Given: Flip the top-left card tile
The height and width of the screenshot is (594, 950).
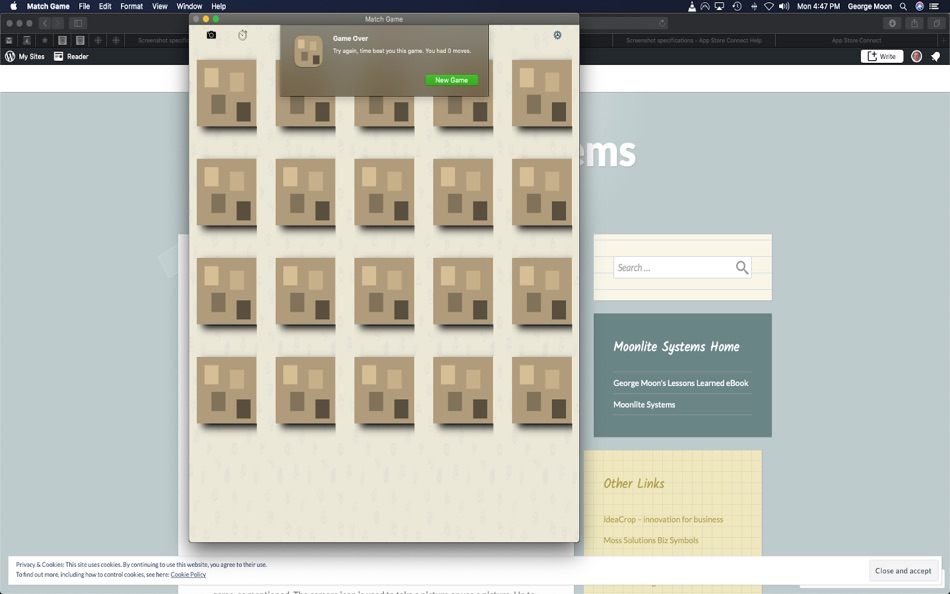Looking at the screenshot, I should tap(226, 93).
